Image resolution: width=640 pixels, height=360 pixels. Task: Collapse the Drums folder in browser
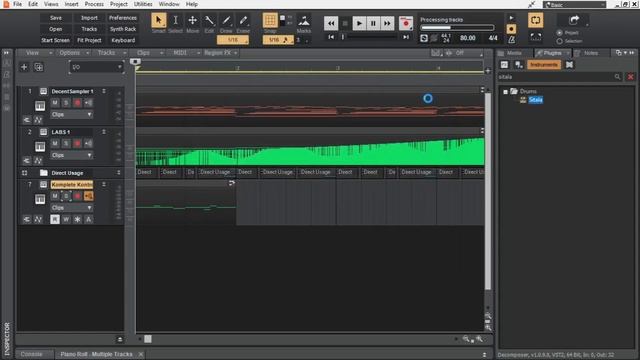click(x=505, y=92)
